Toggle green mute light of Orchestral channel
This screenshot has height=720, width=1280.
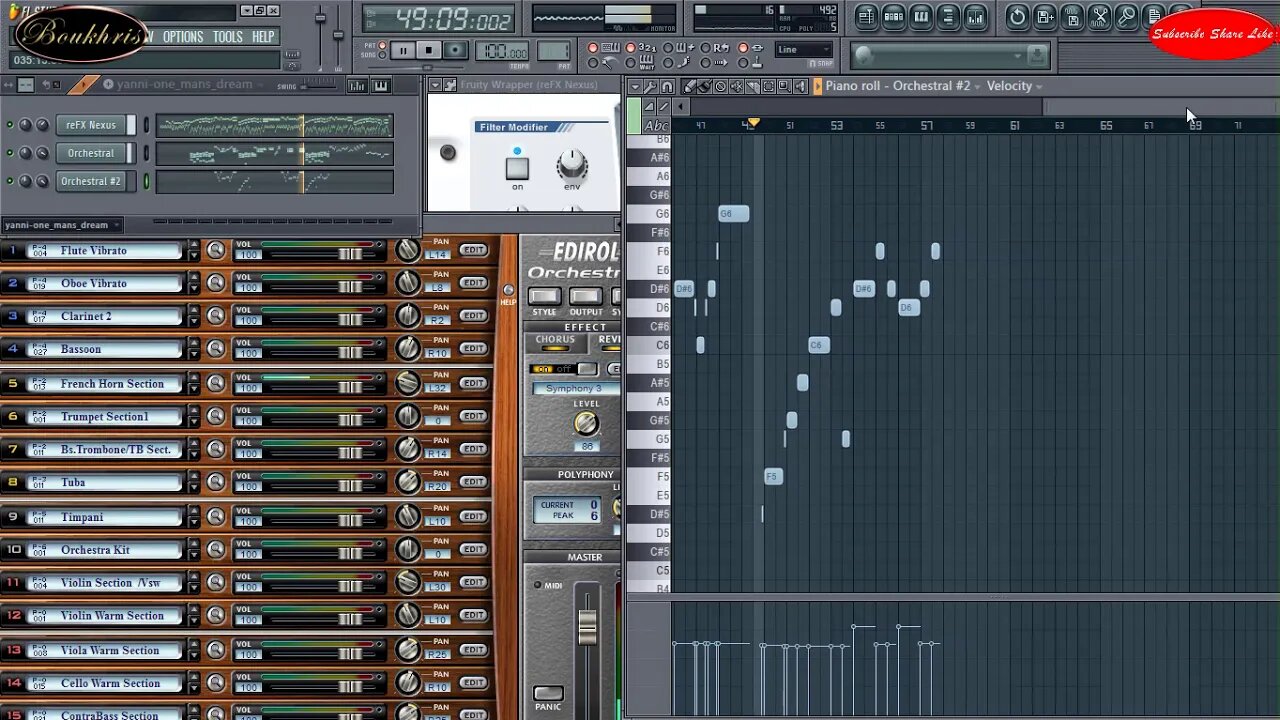[10, 153]
